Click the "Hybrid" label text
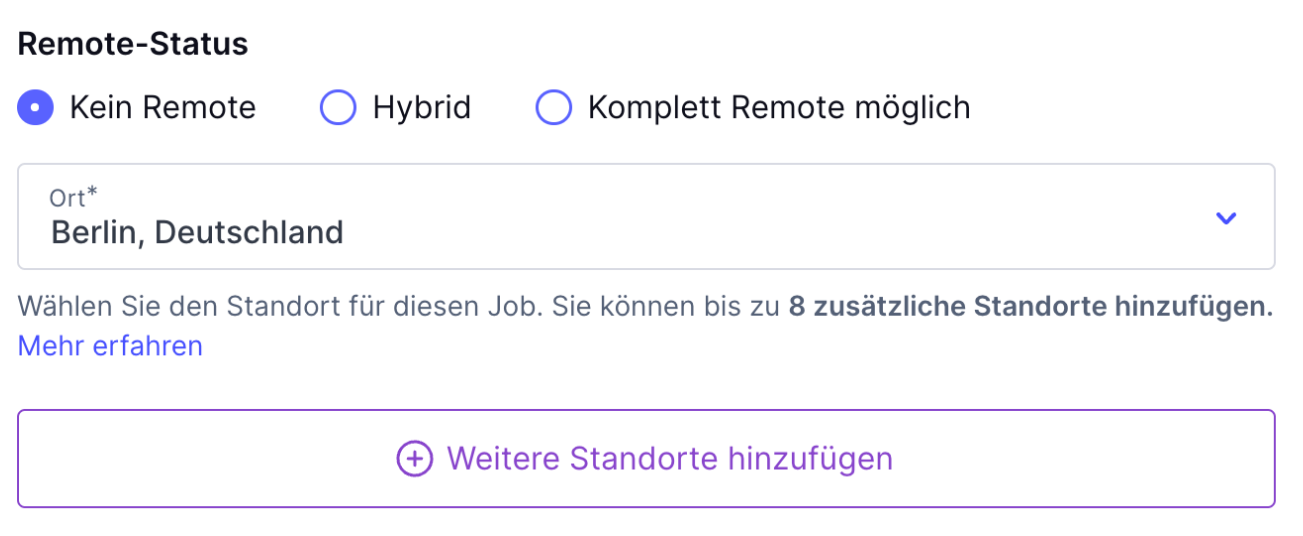Viewport: 1303px width, 536px height. point(422,107)
